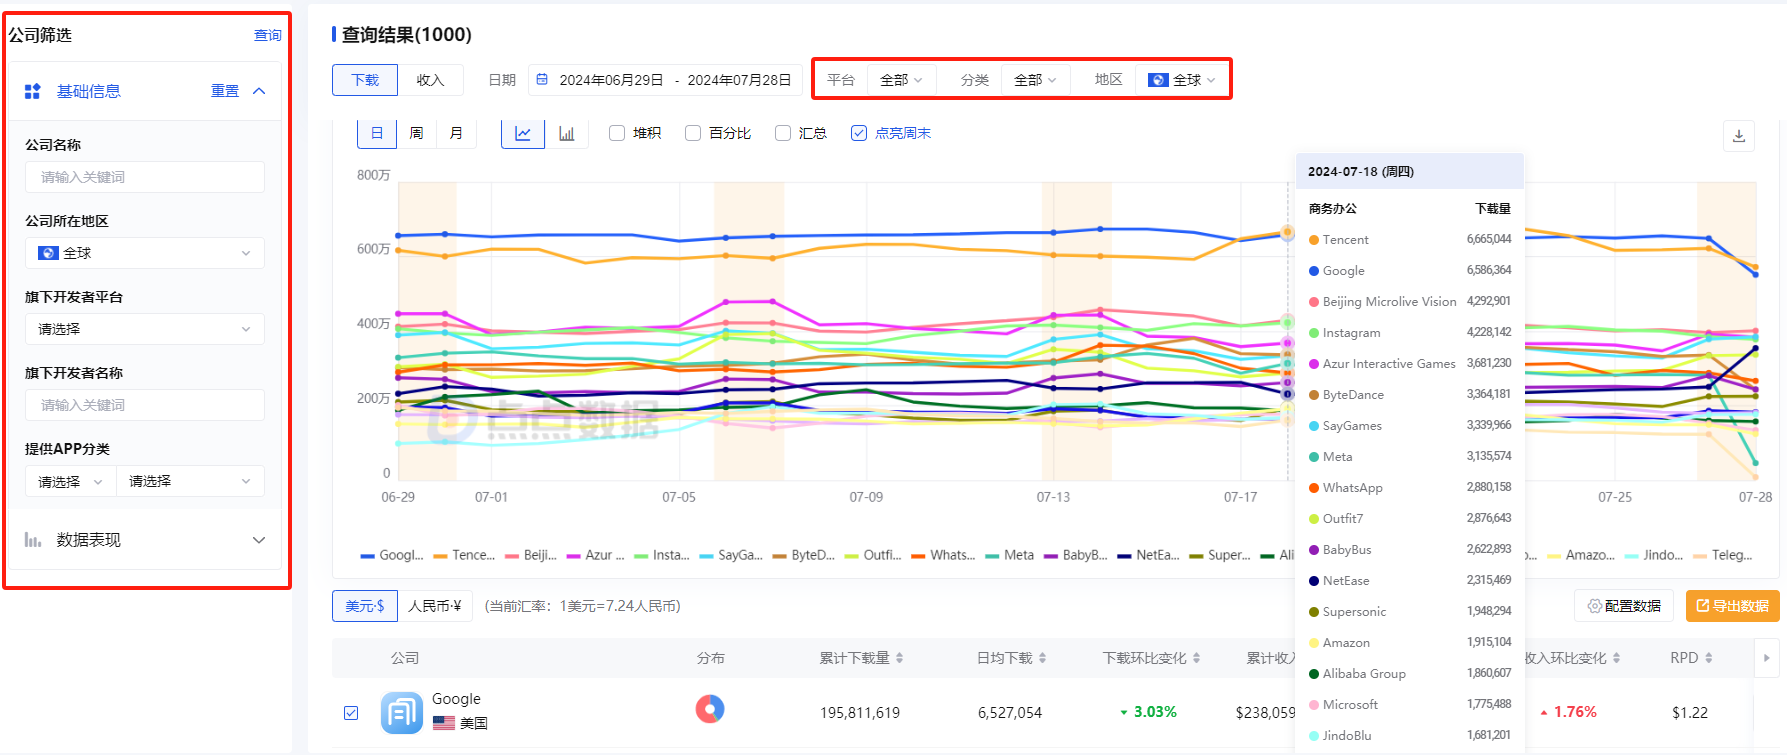Open the 平台 platform dropdown

[900, 80]
